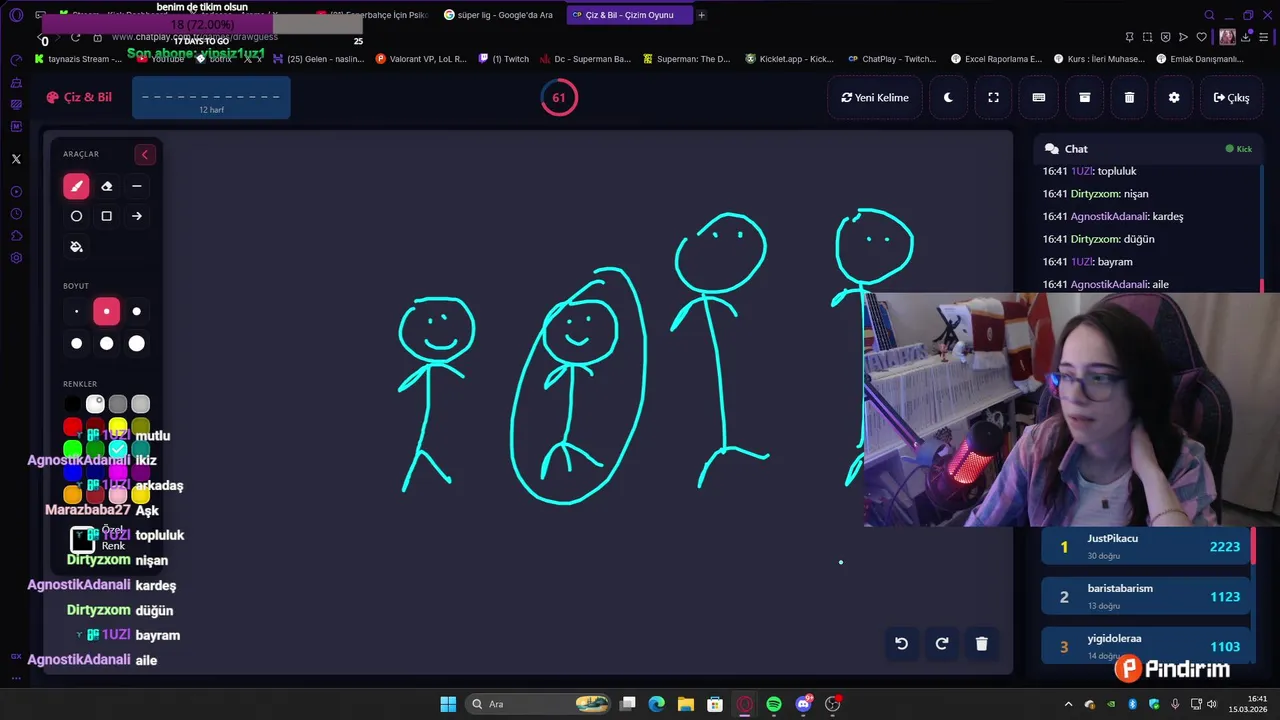Choose the straight line tool
Viewport: 1280px width, 720px height.
[x=137, y=186]
